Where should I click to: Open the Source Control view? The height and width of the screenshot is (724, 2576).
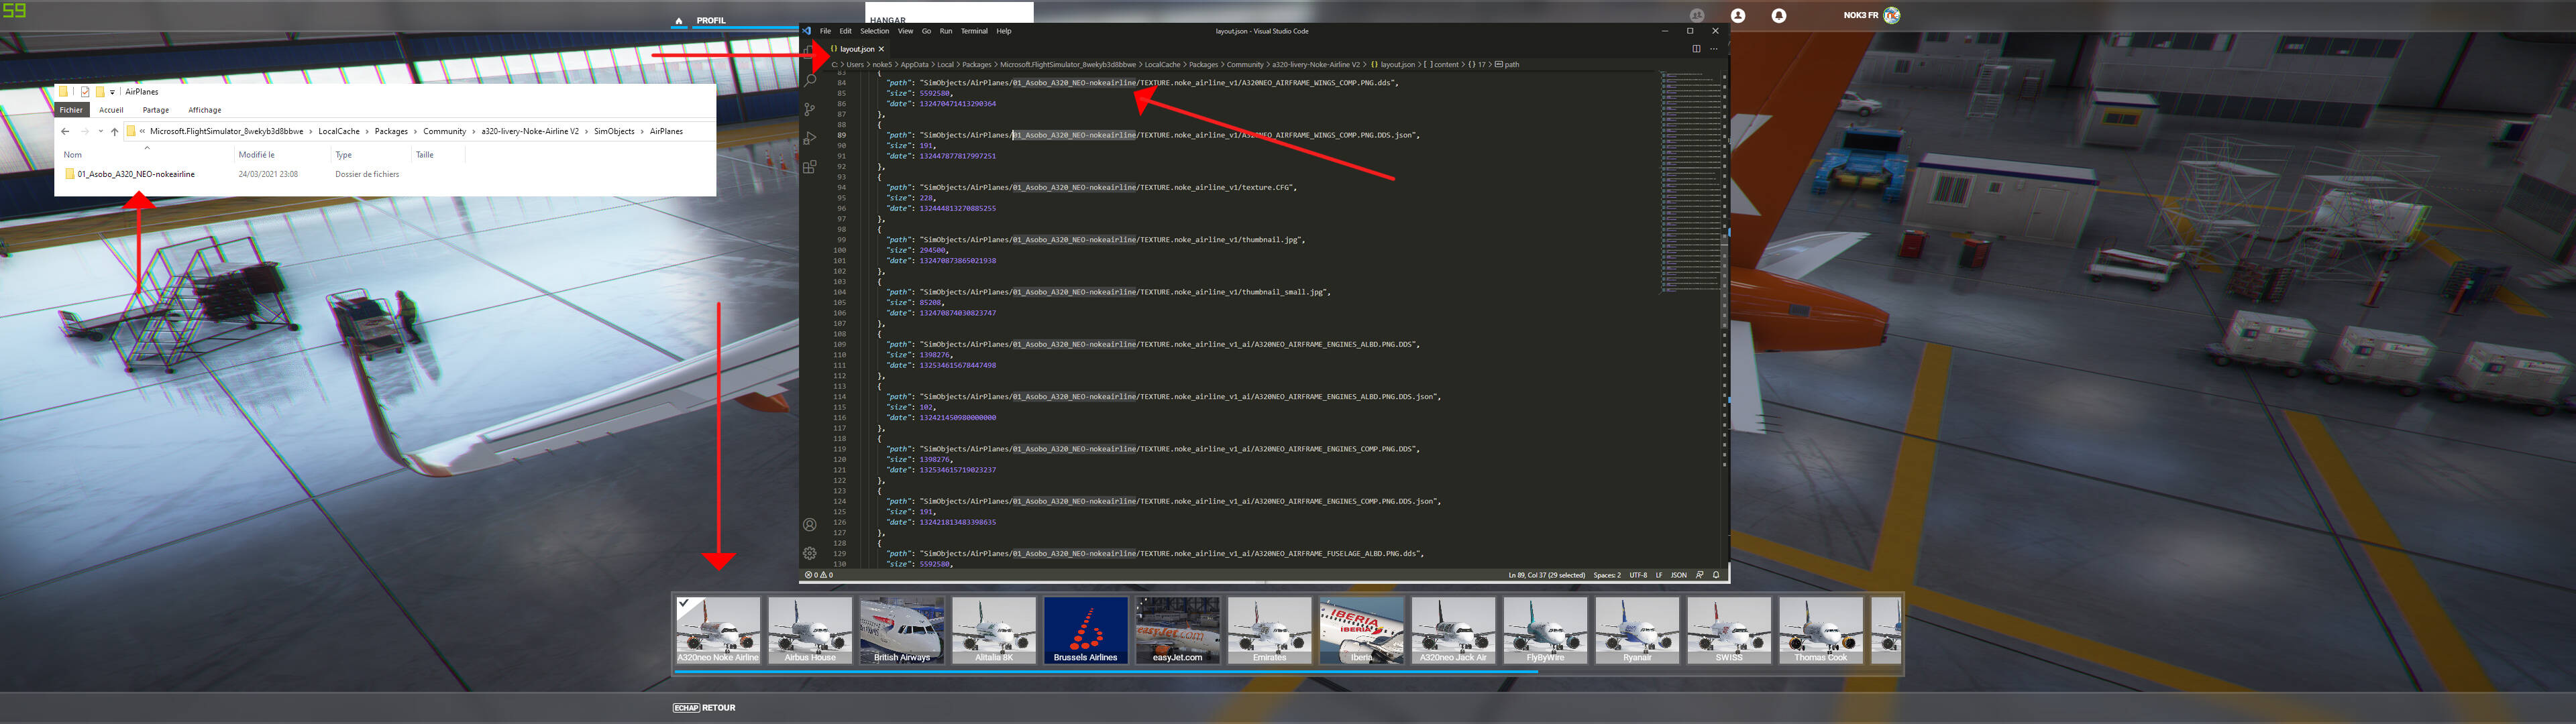809,109
